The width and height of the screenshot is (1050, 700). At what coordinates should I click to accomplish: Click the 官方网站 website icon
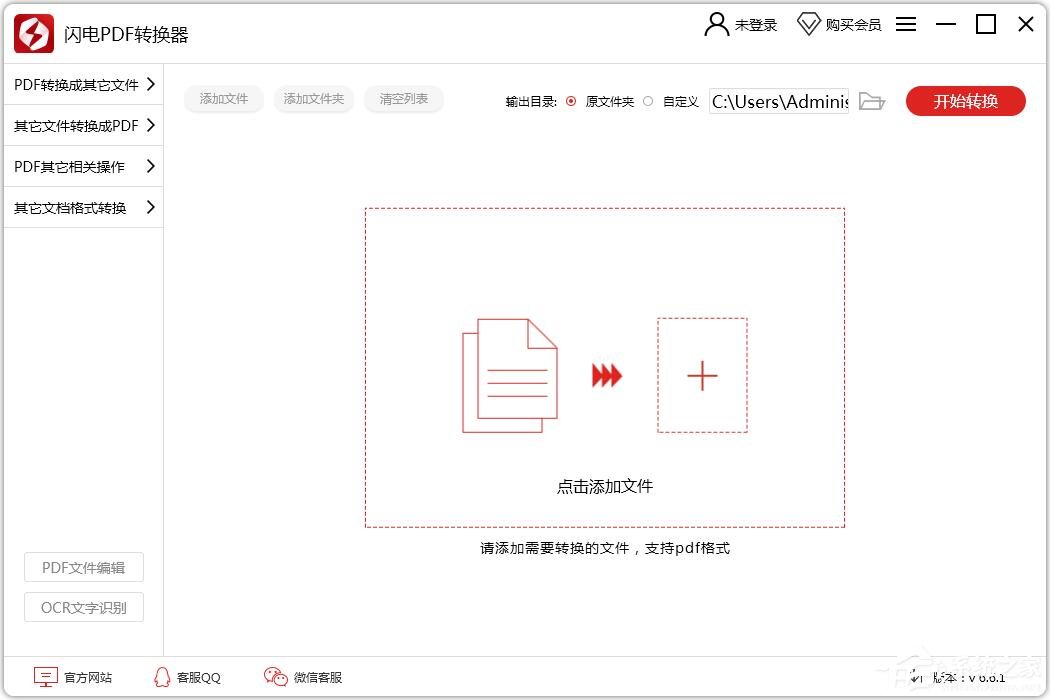tap(44, 677)
